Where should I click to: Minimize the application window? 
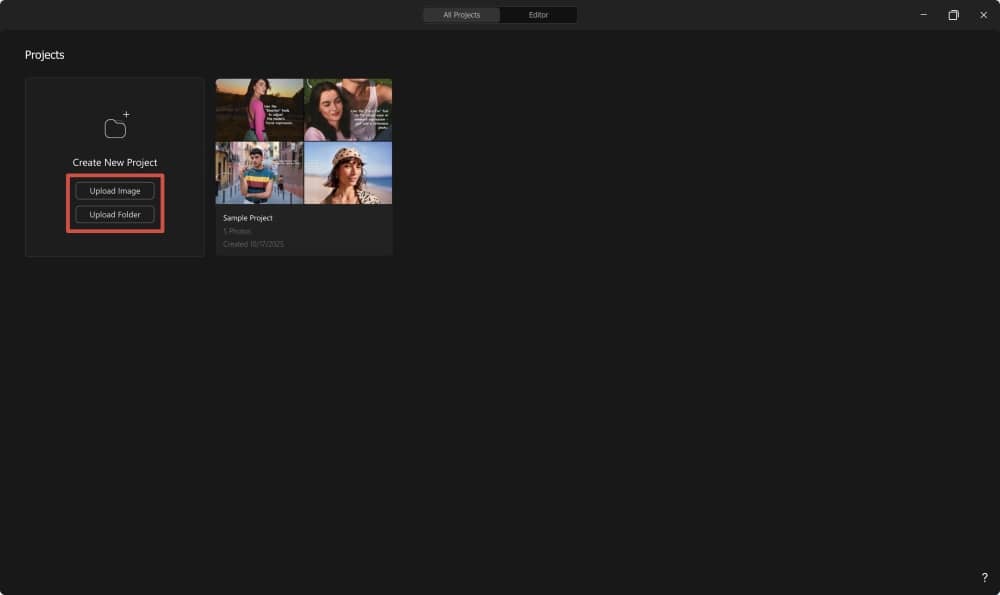point(923,14)
